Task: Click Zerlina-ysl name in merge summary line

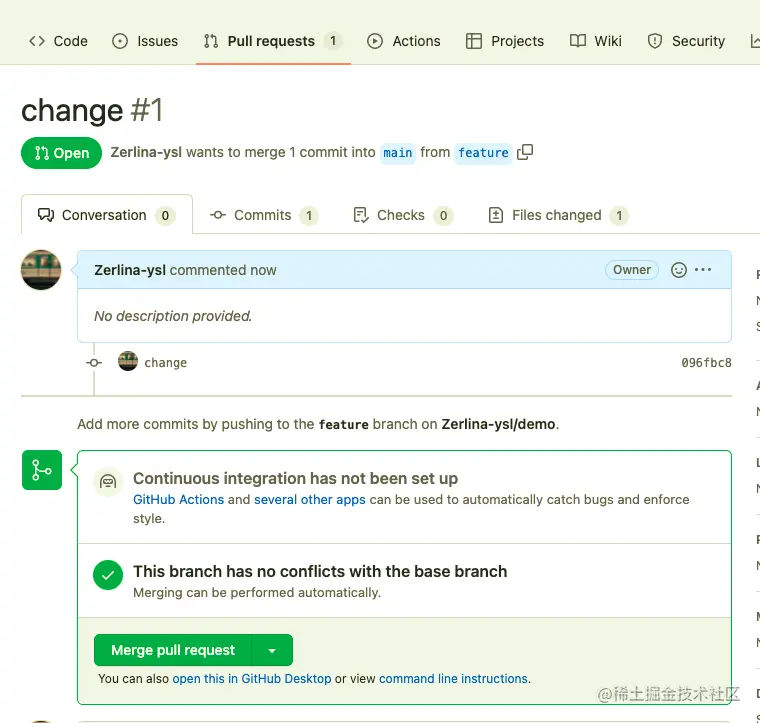Action: tap(146, 152)
